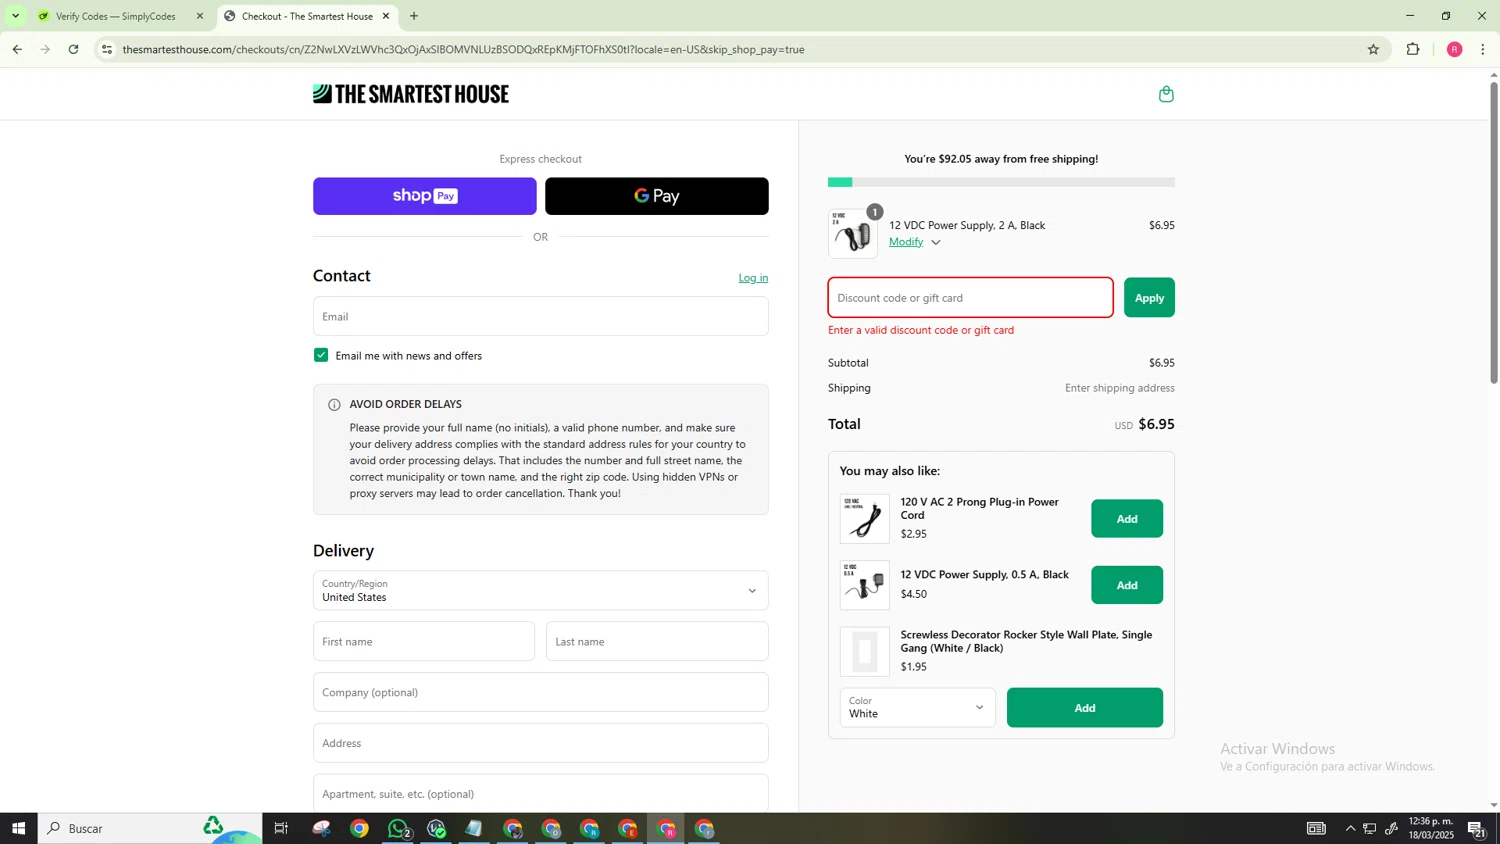Switch to the Checkout - The Smartest House tab

click(306, 16)
